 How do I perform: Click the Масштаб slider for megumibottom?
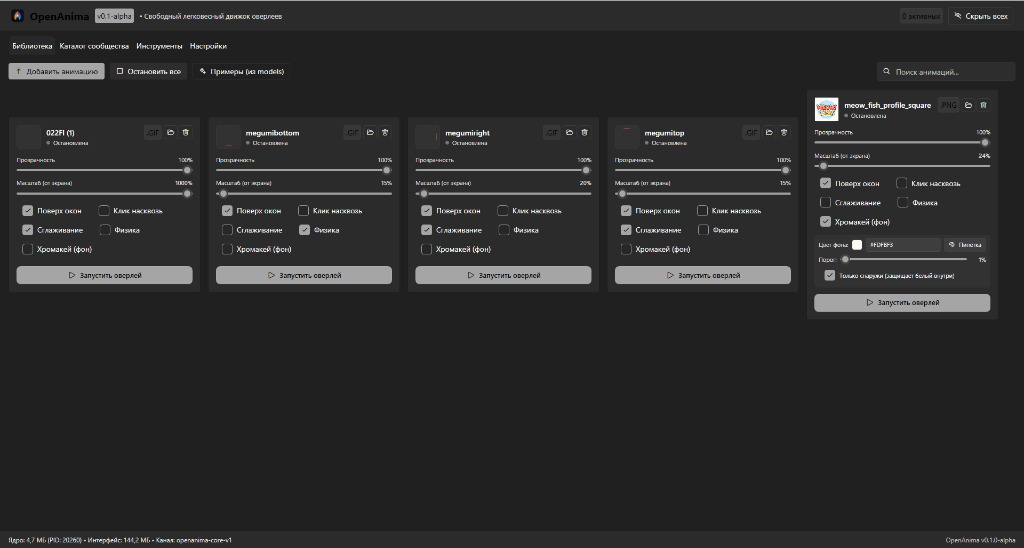click(x=304, y=193)
